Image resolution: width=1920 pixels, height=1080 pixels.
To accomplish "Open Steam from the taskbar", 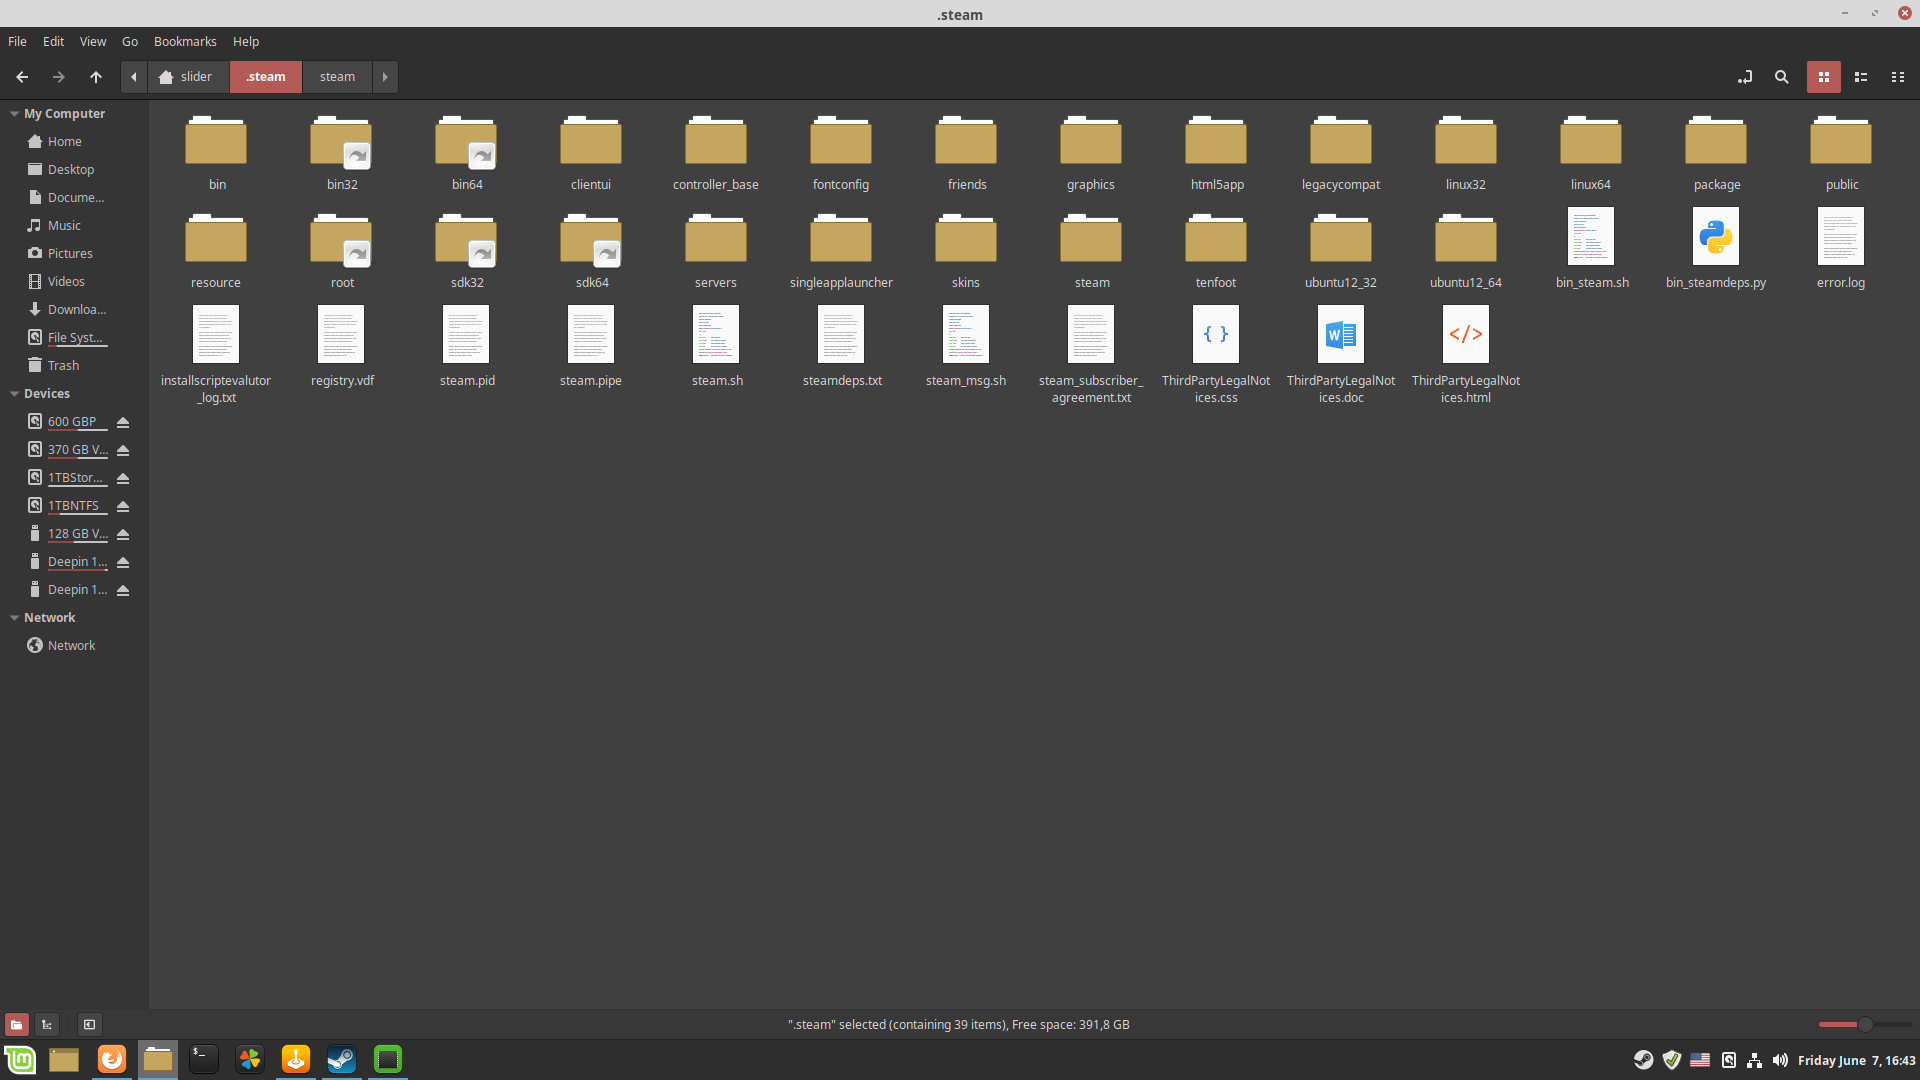I will 342,1059.
